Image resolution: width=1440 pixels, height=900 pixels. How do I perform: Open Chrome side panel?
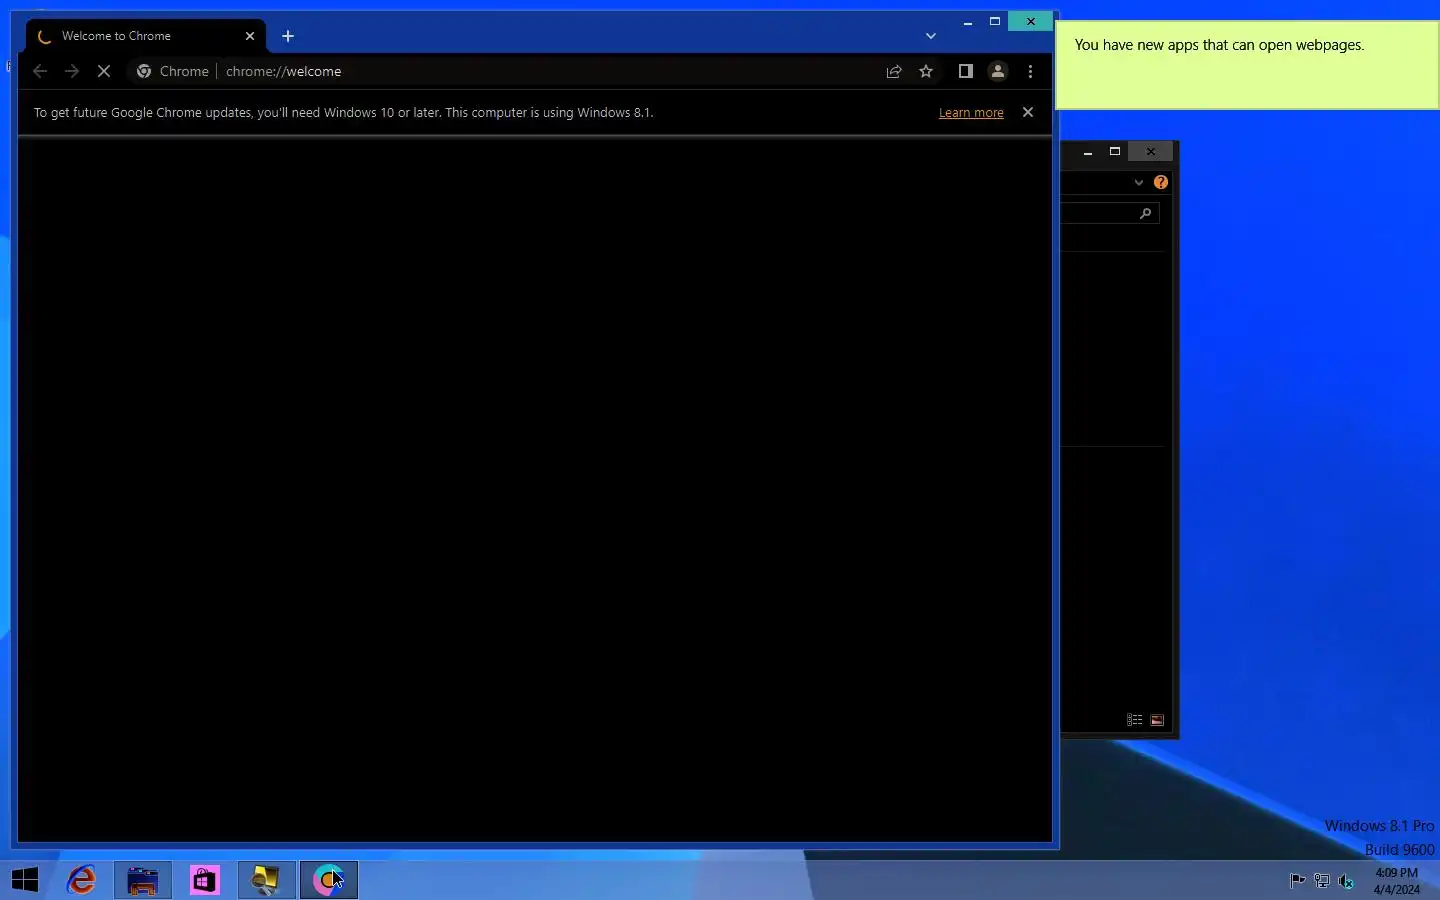coord(965,71)
